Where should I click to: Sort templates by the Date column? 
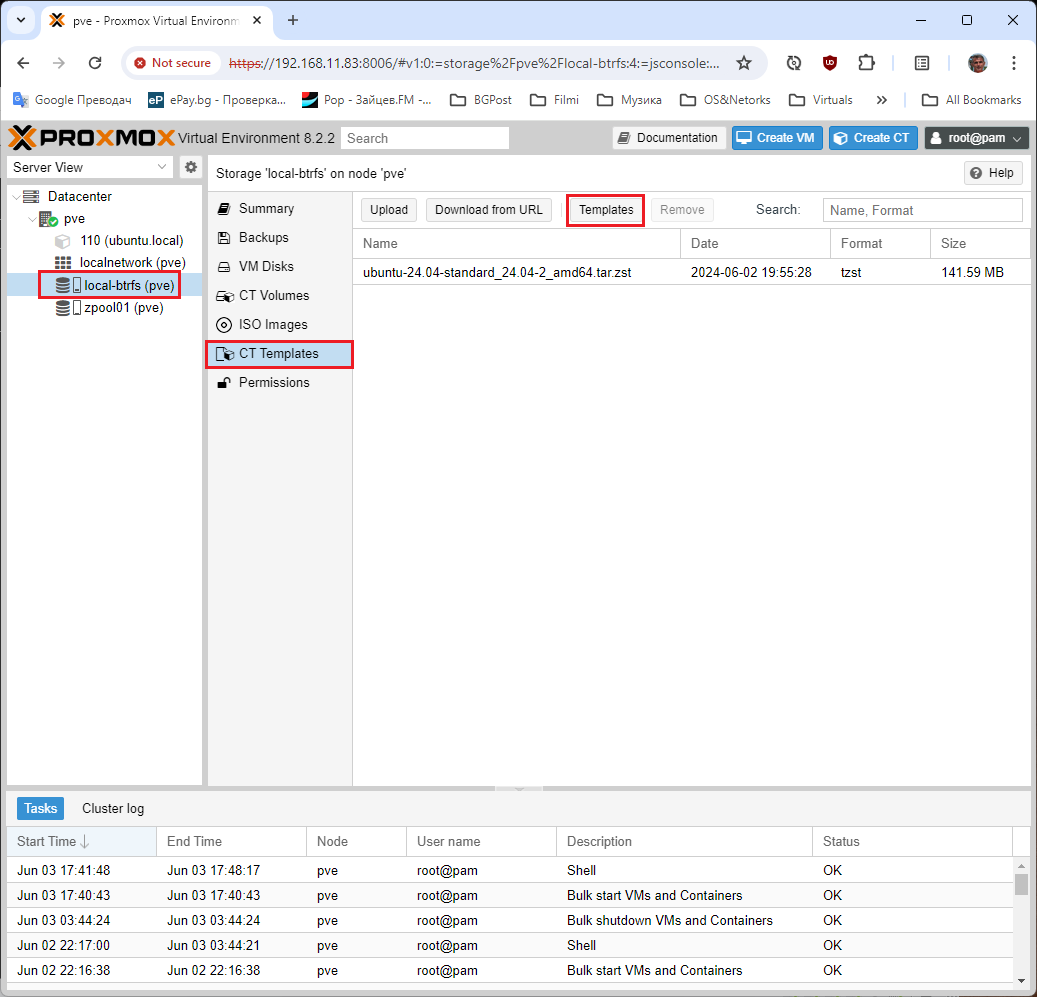click(x=755, y=243)
